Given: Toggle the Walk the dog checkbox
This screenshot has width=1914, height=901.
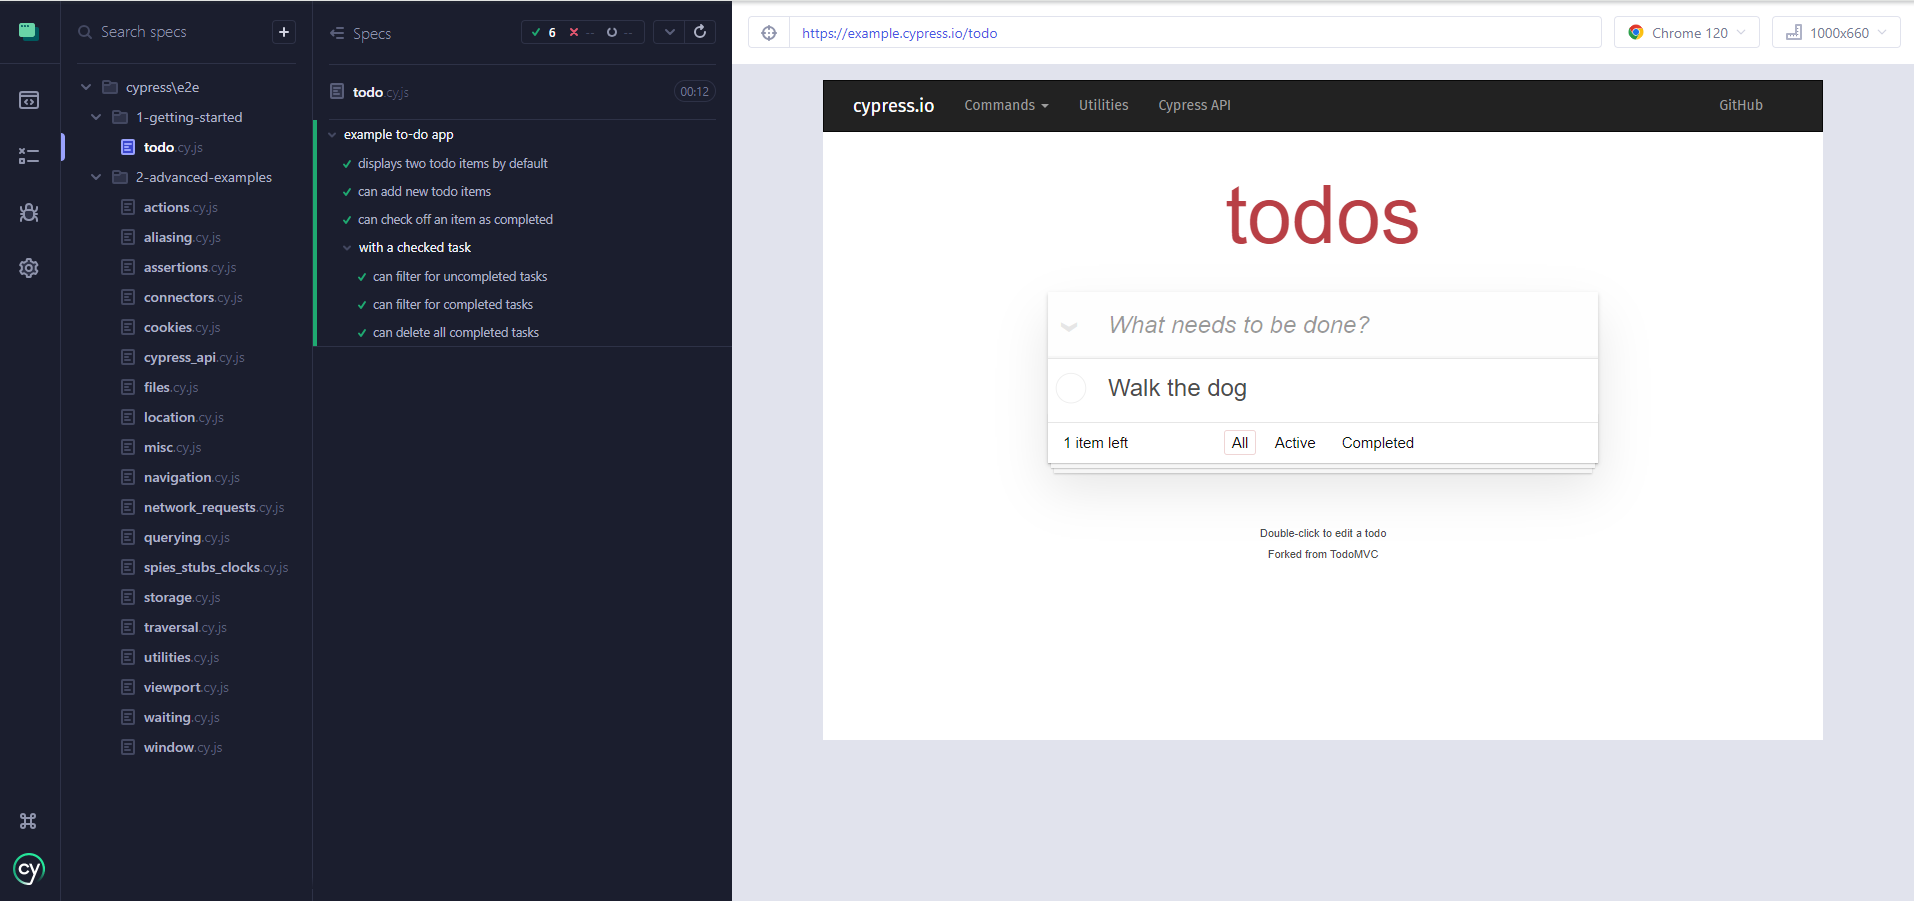Looking at the screenshot, I should click(x=1071, y=388).
